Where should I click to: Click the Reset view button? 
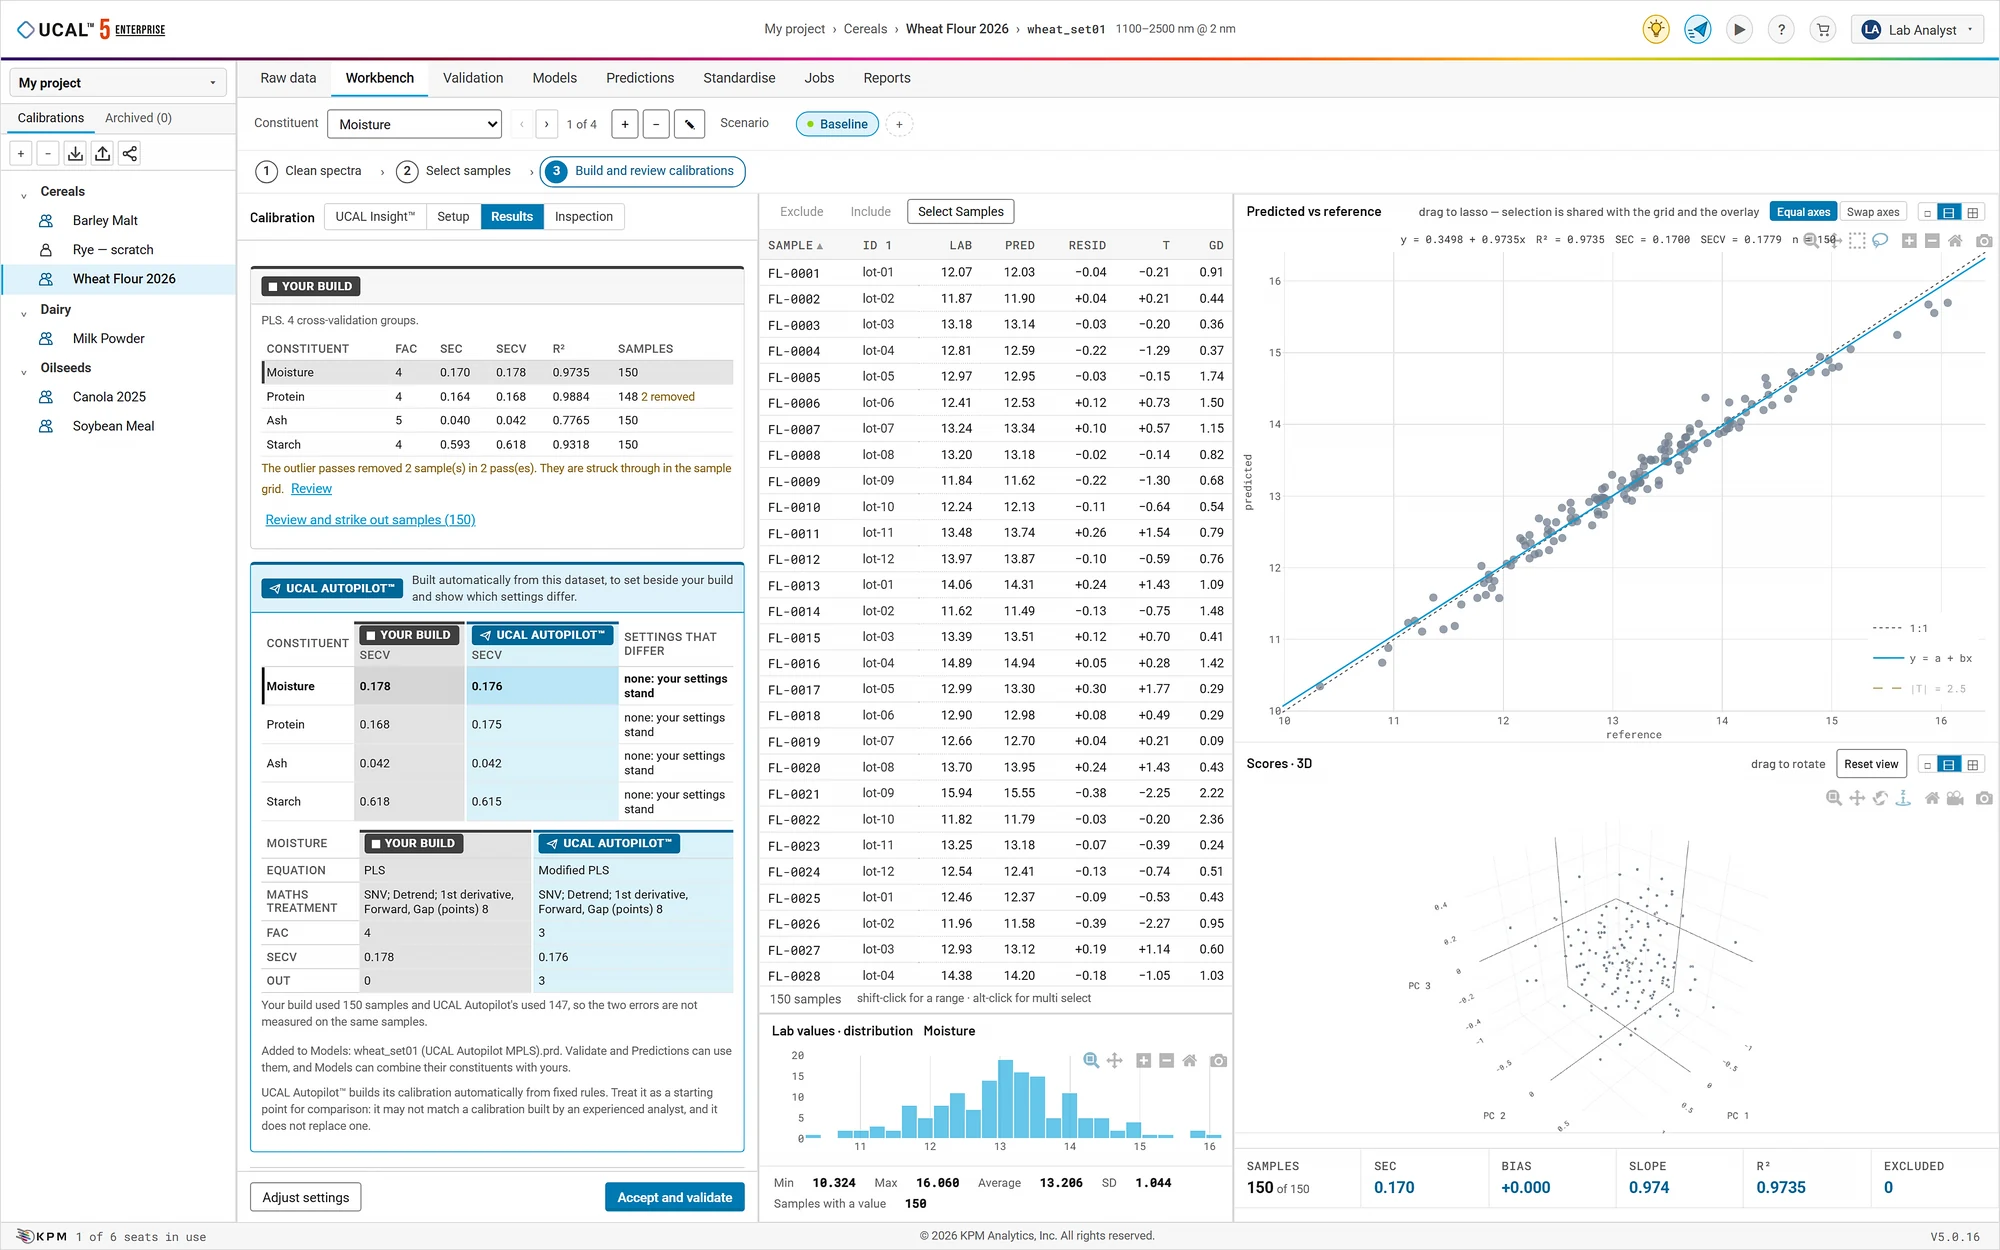[1871, 764]
